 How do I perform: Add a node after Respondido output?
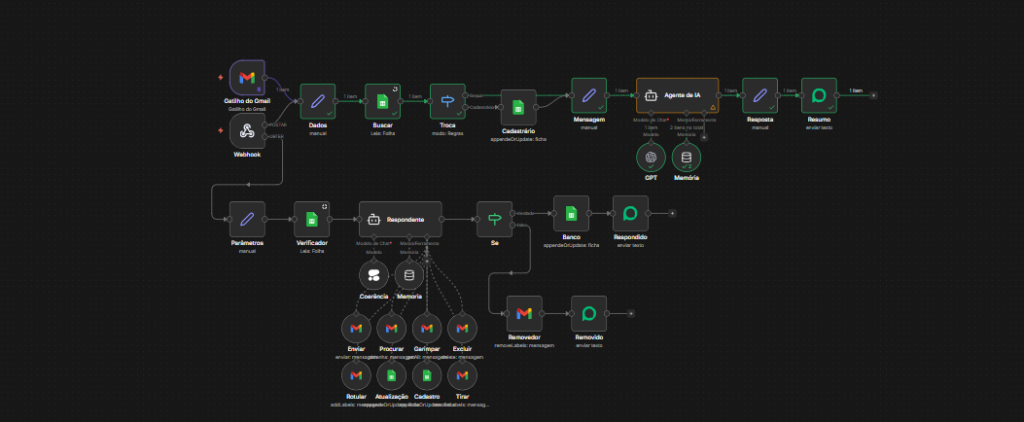(x=673, y=214)
